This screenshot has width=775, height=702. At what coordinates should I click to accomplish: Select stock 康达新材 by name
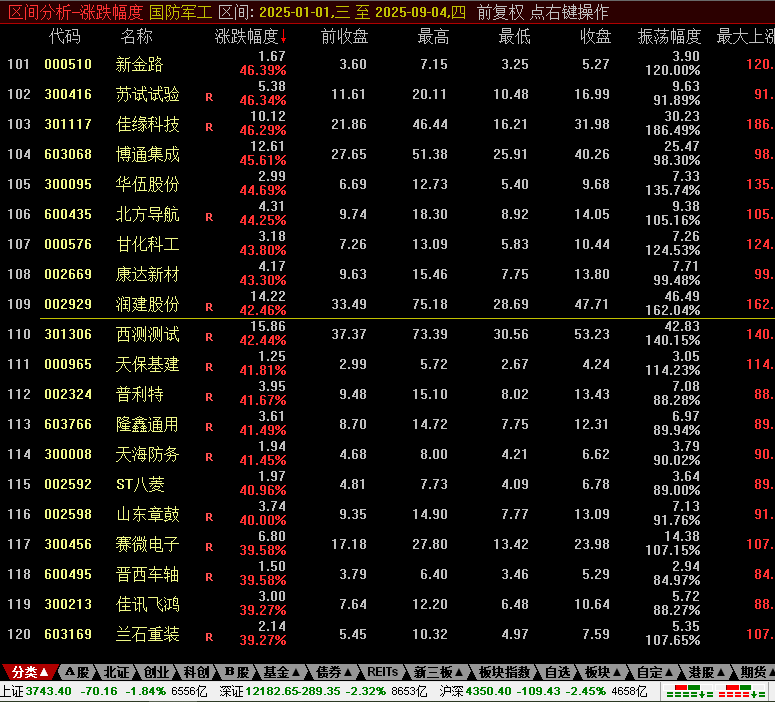pos(147,274)
